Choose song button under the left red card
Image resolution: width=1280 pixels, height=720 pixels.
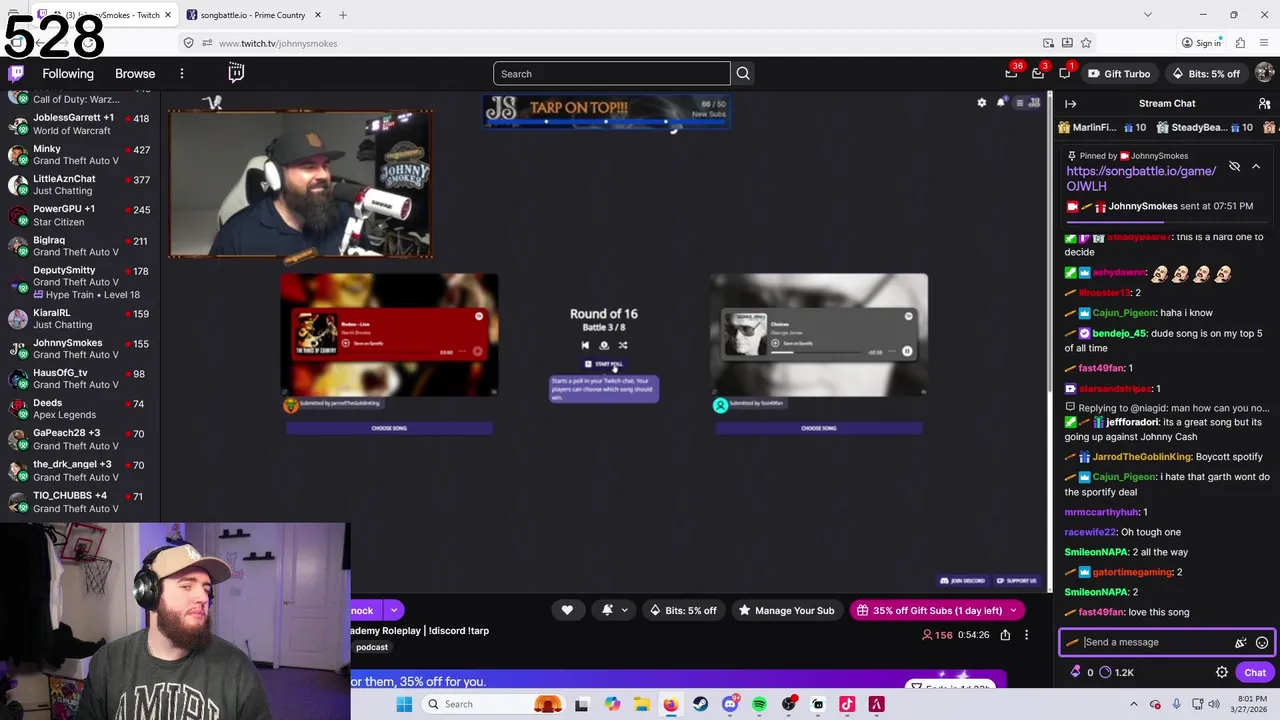(389, 428)
